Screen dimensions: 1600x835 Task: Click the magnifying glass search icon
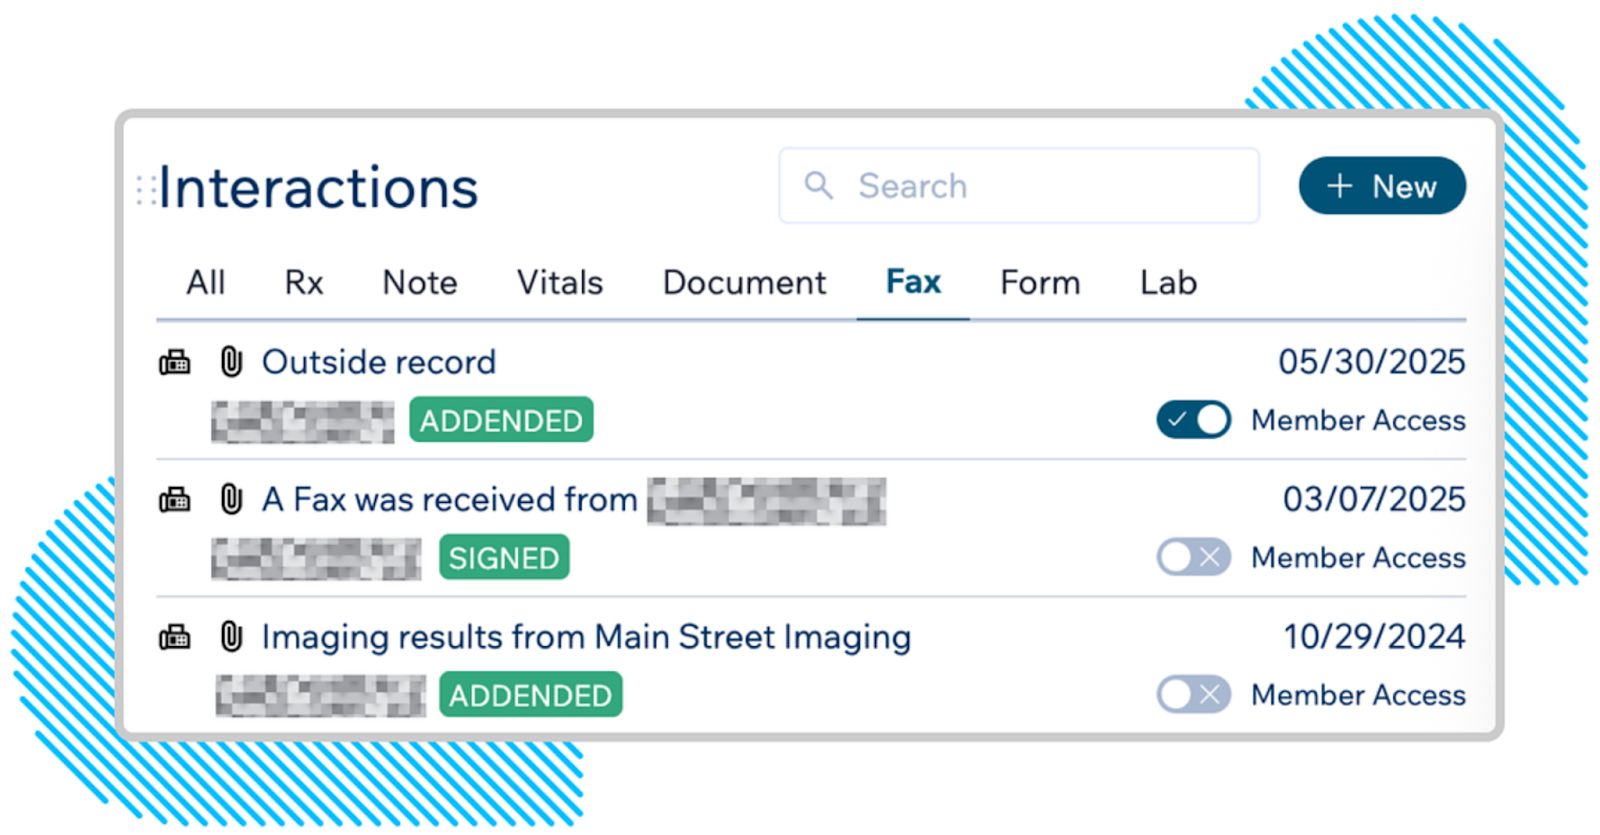(x=819, y=185)
